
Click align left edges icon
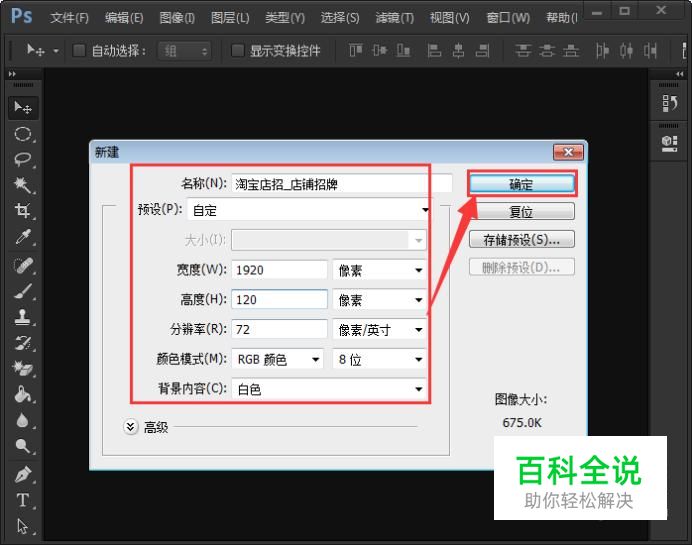pyautogui.click(x=434, y=51)
